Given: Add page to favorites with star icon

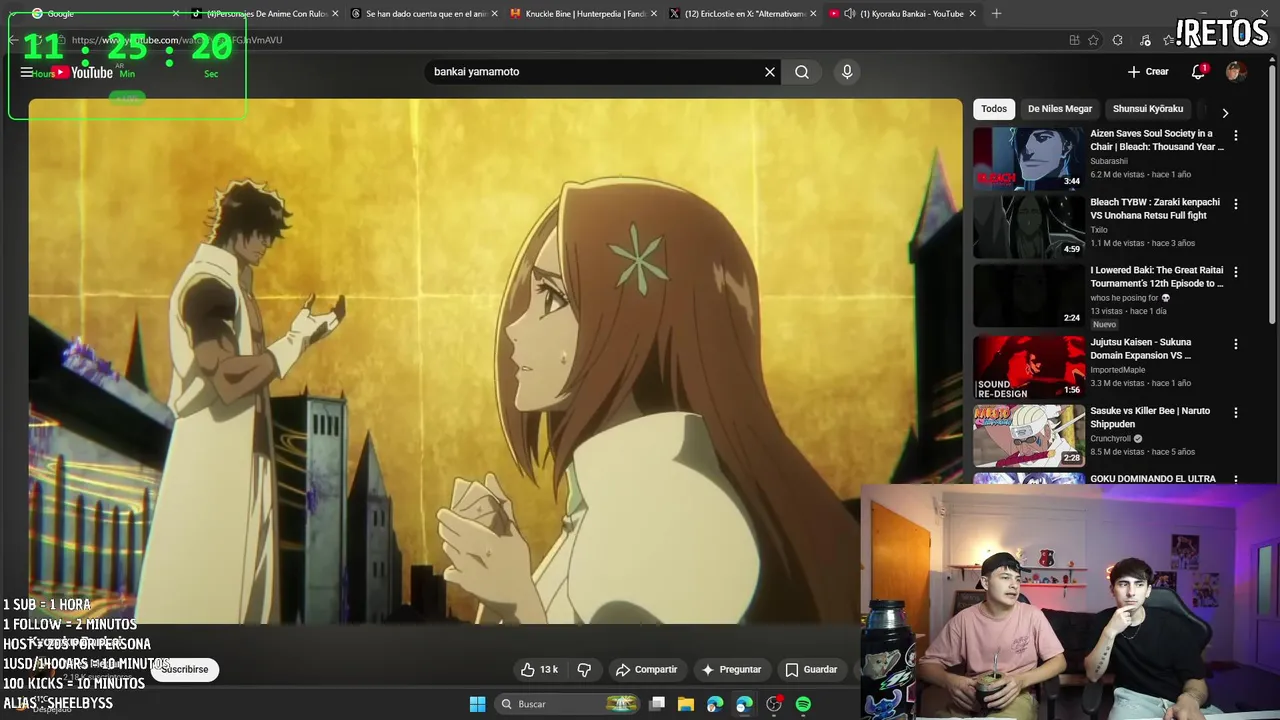Looking at the screenshot, I should [x=1093, y=40].
